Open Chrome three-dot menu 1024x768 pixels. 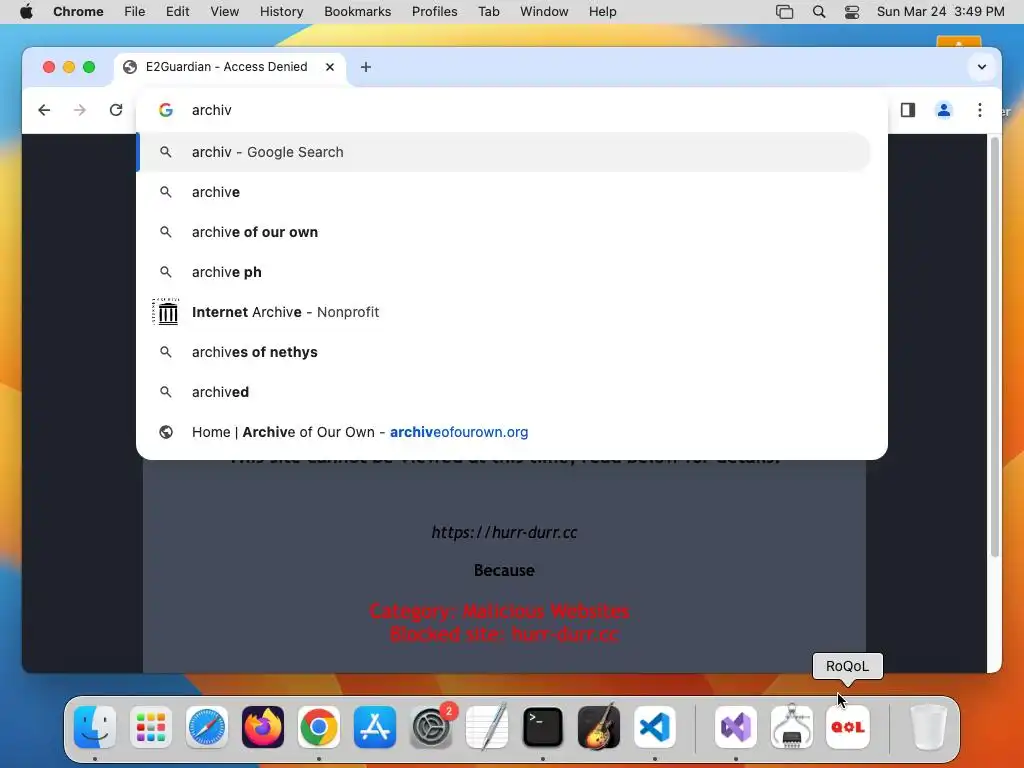(980, 110)
